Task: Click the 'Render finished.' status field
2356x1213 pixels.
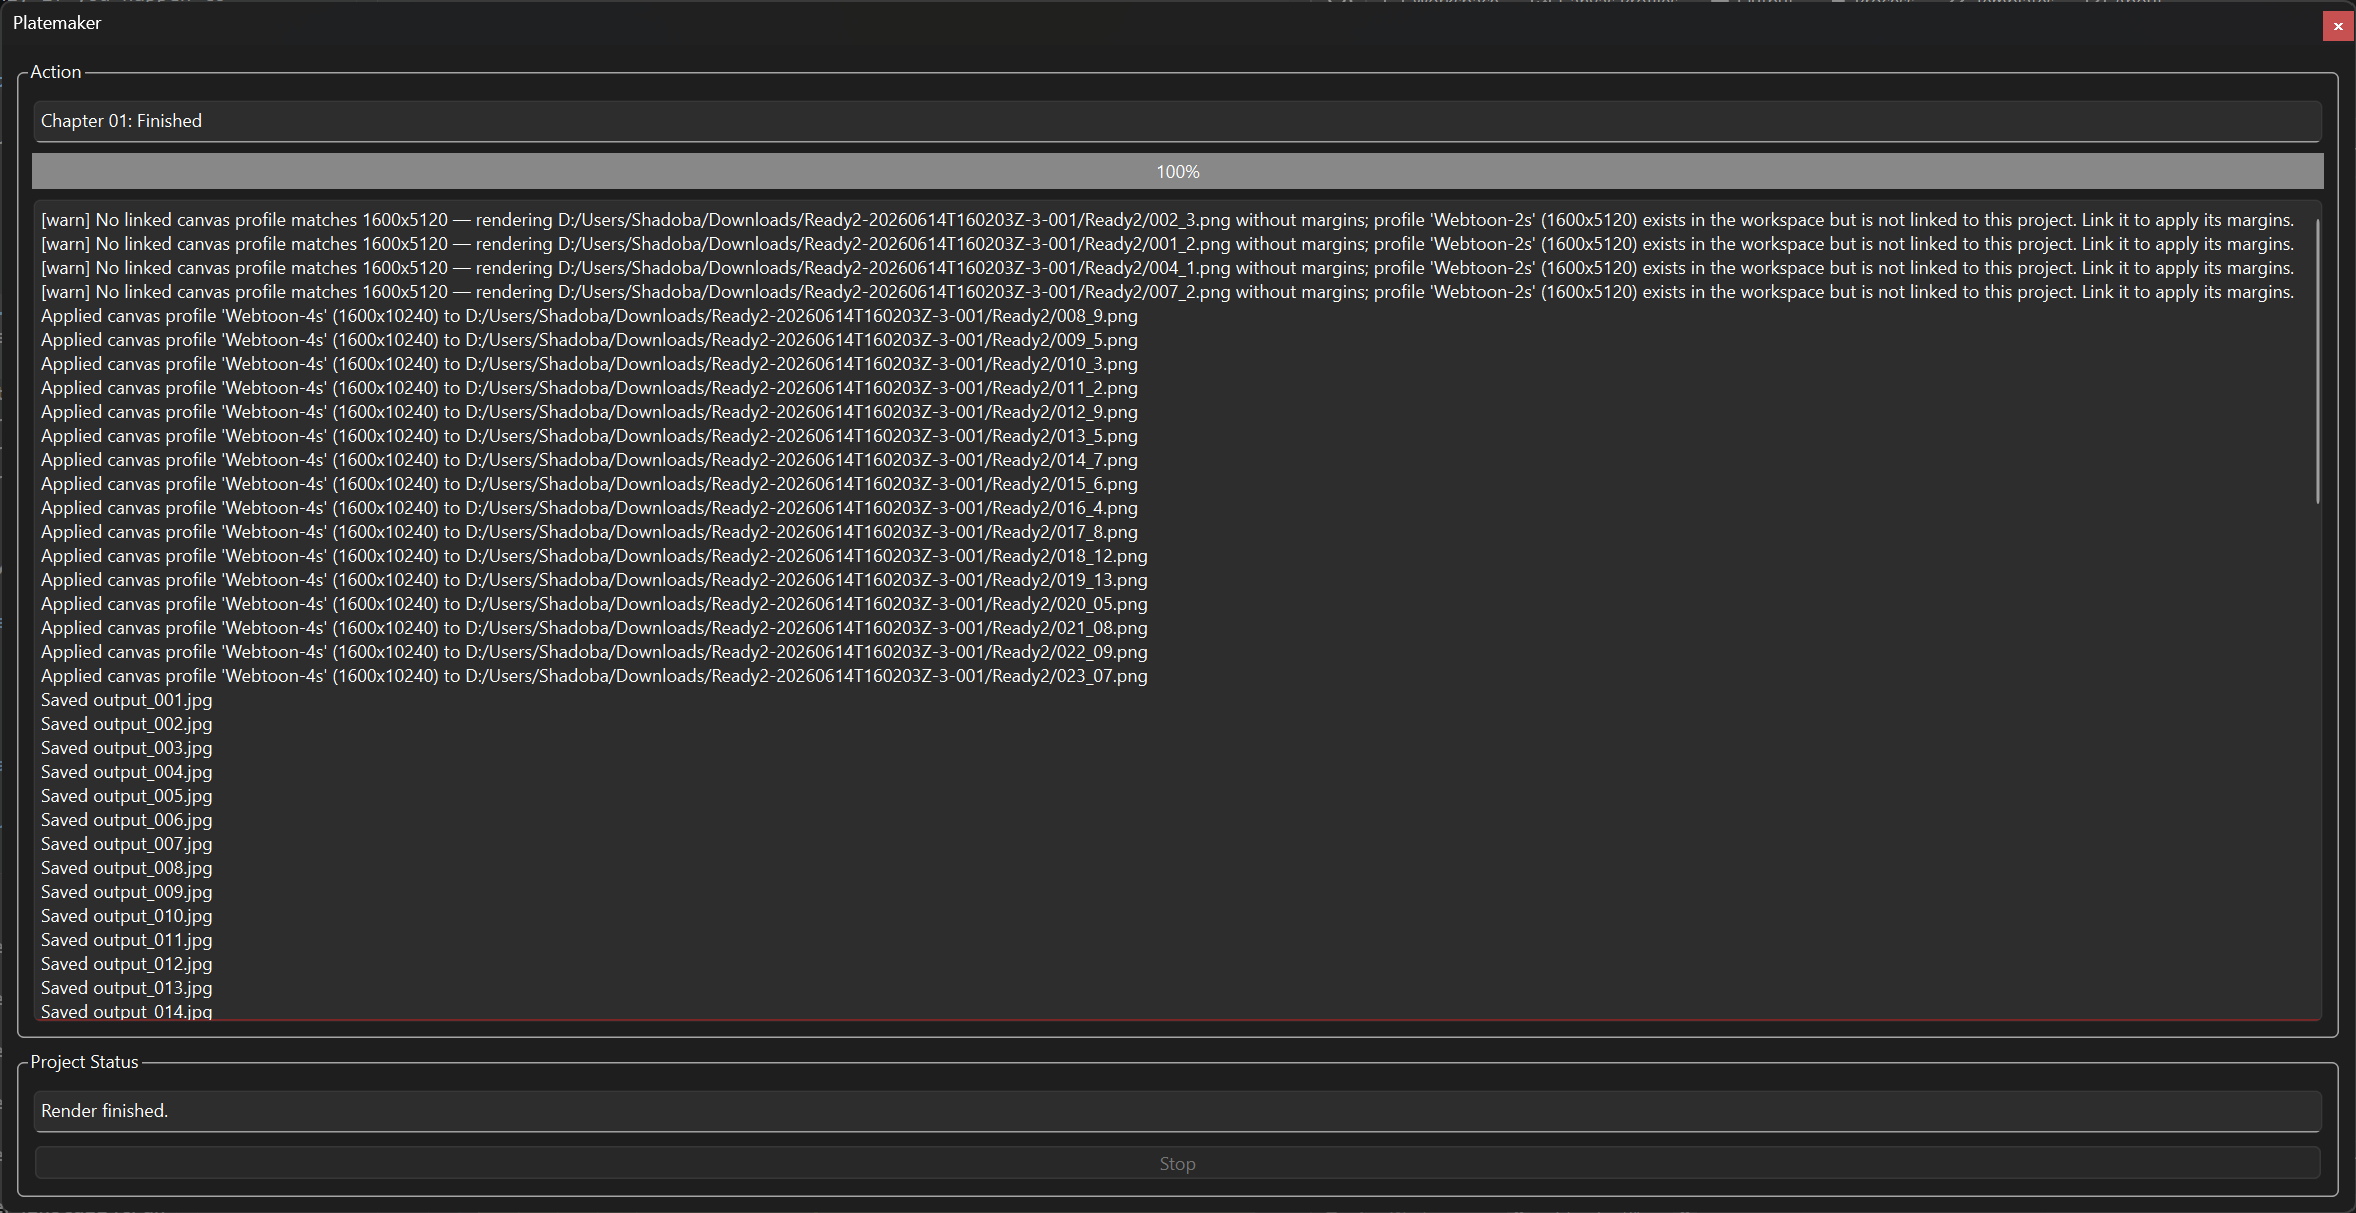Action: (1177, 1111)
